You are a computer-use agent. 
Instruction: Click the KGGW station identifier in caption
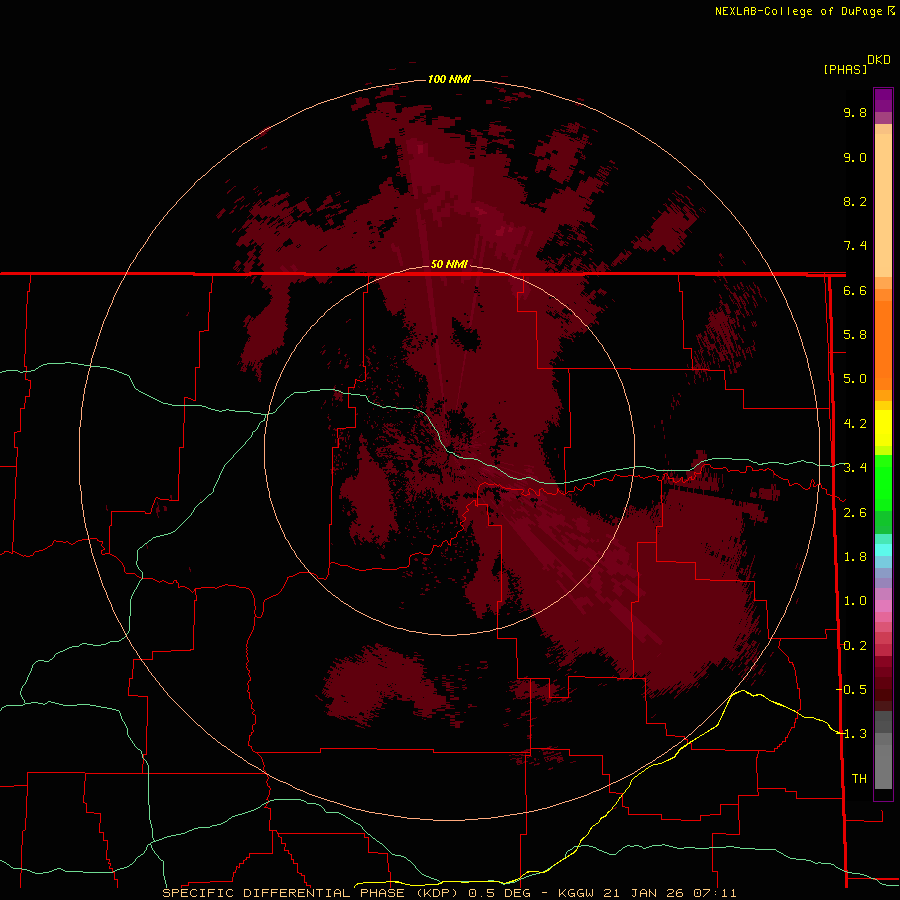[576, 893]
